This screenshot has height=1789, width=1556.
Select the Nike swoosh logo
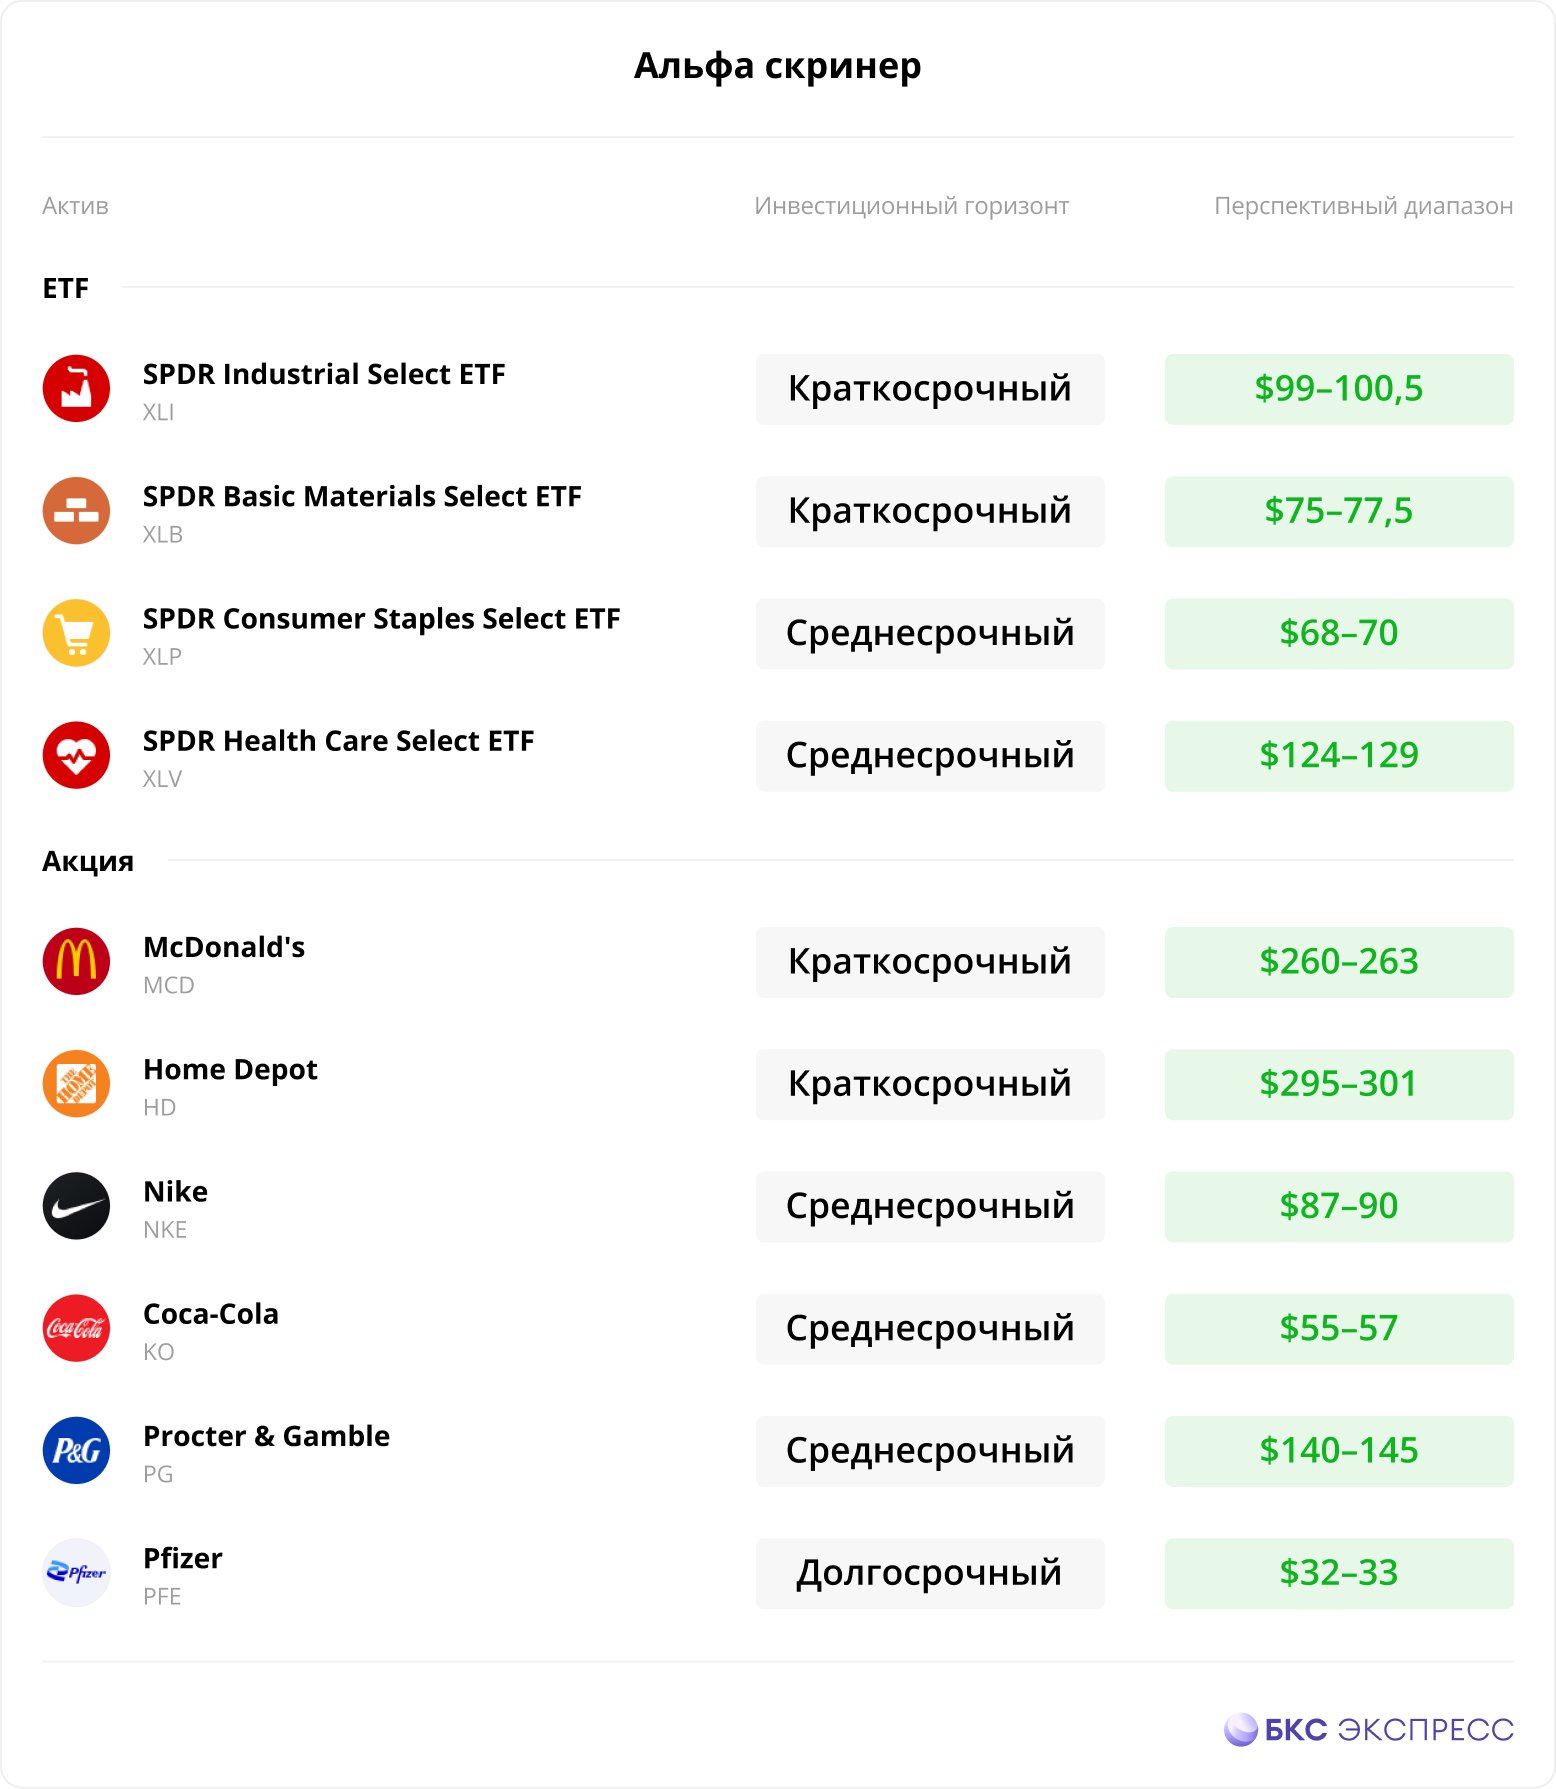pos(76,1206)
